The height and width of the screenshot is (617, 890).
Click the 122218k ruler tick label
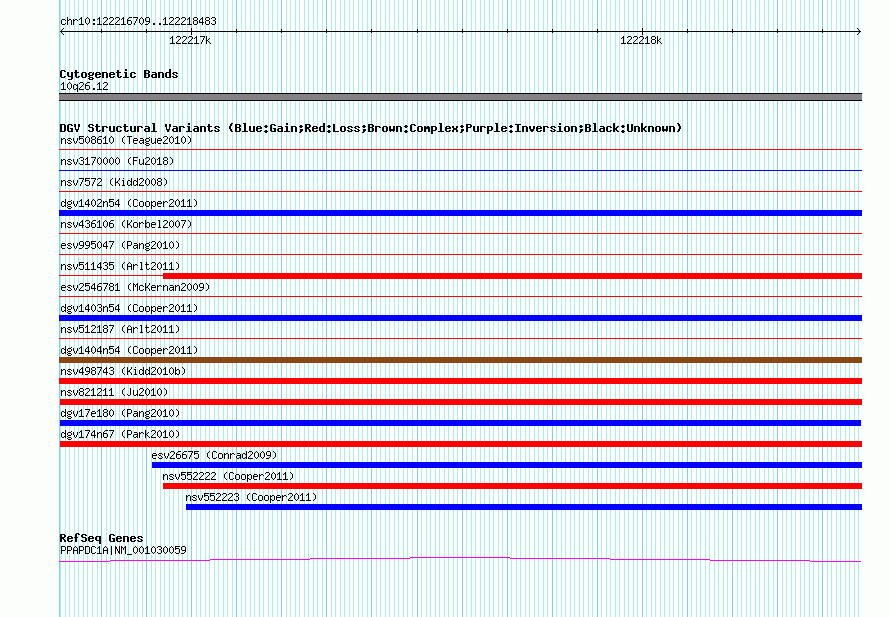click(x=641, y=40)
